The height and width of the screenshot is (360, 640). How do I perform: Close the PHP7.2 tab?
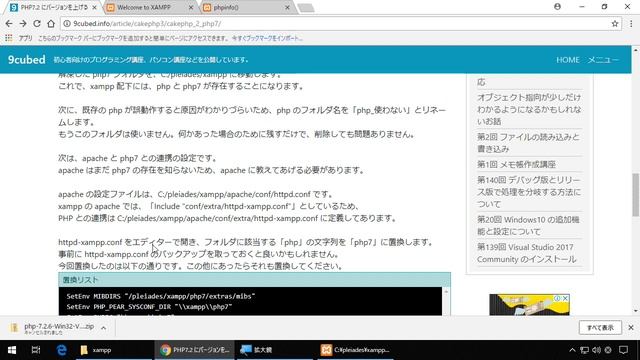point(95,7)
